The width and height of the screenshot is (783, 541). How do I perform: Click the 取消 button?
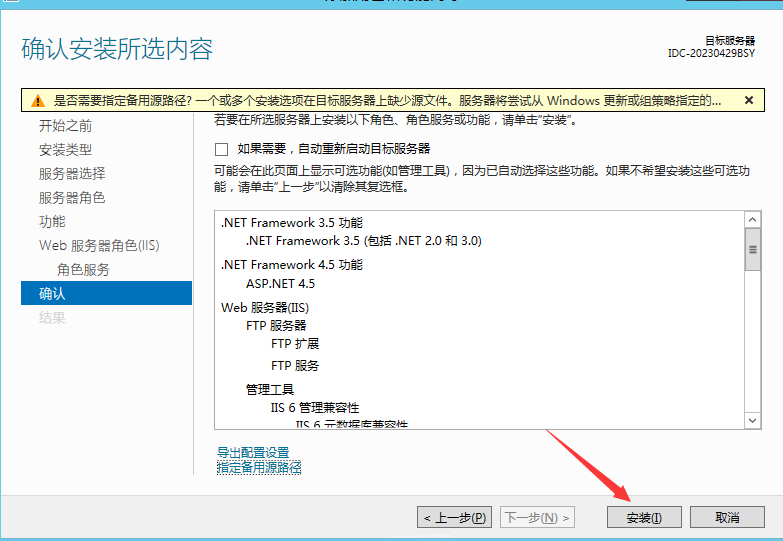click(x=727, y=518)
